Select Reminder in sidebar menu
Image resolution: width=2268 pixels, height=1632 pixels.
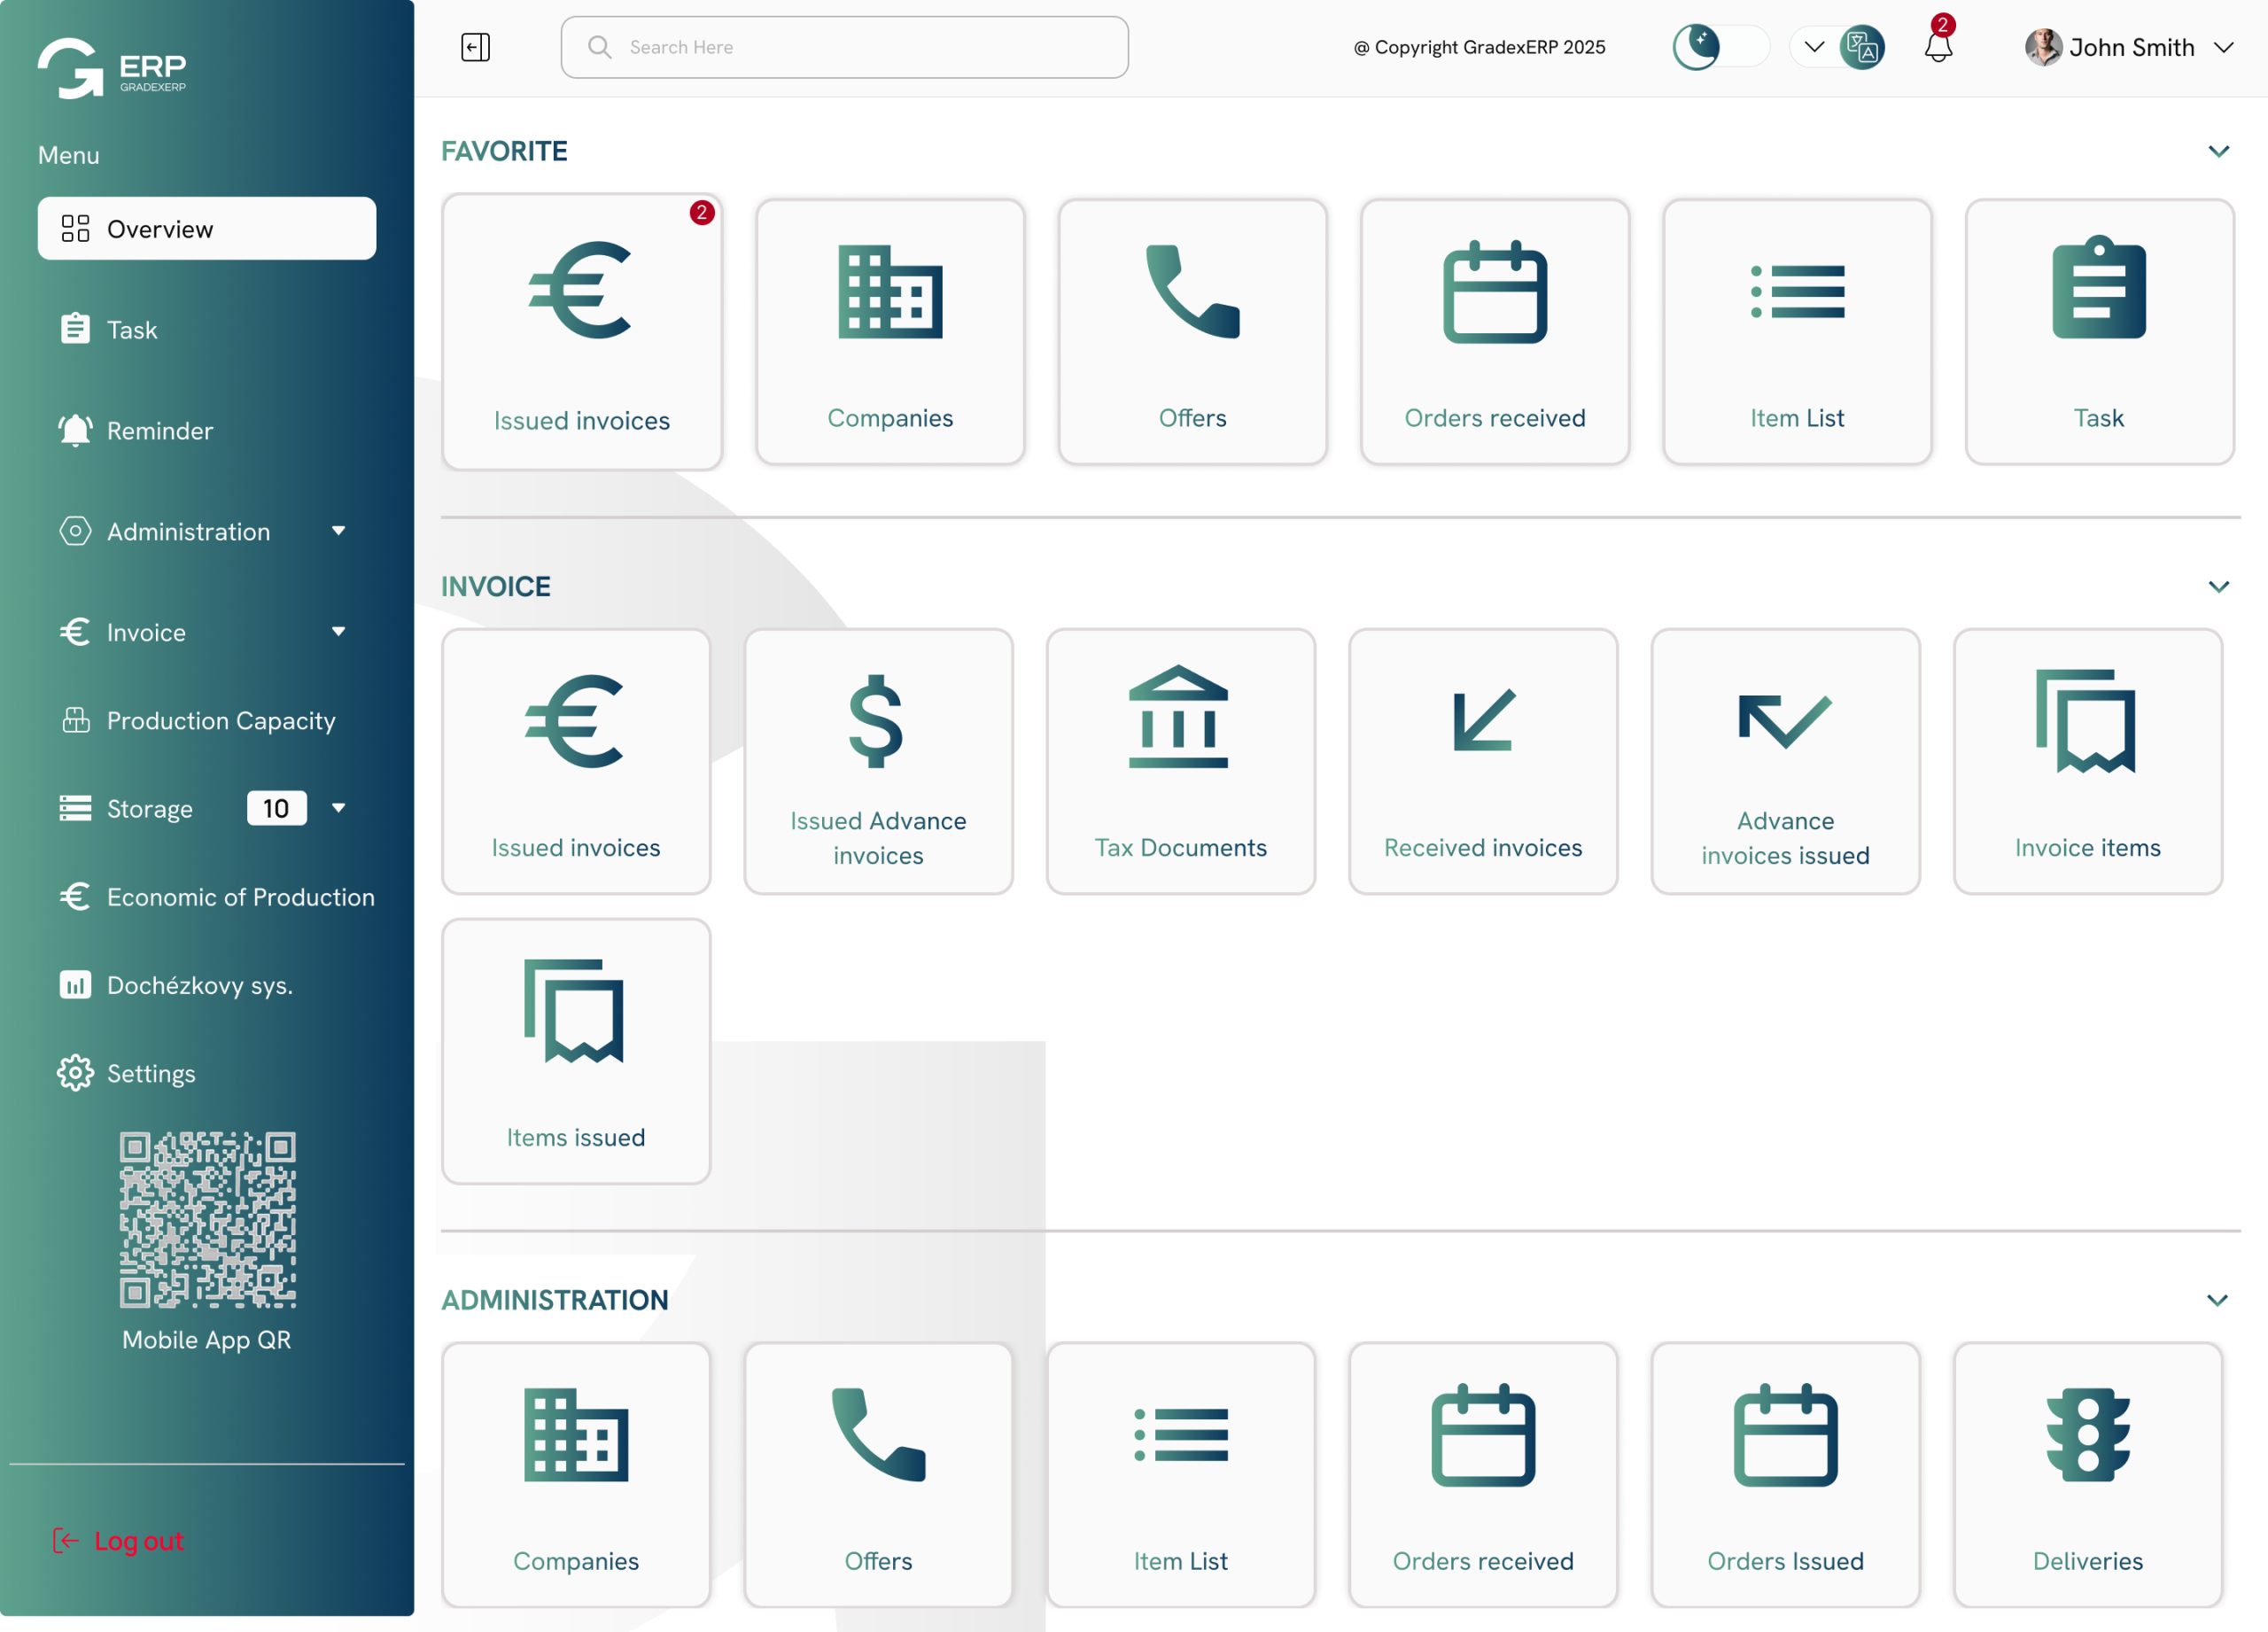click(x=160, y=431)
